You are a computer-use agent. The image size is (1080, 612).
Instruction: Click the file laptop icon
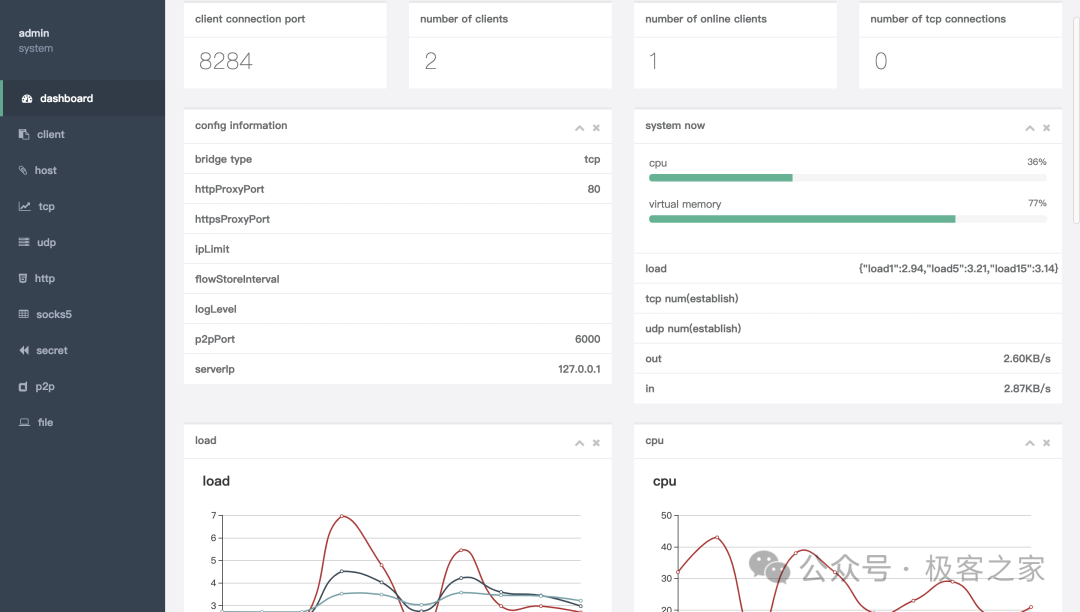24,423
